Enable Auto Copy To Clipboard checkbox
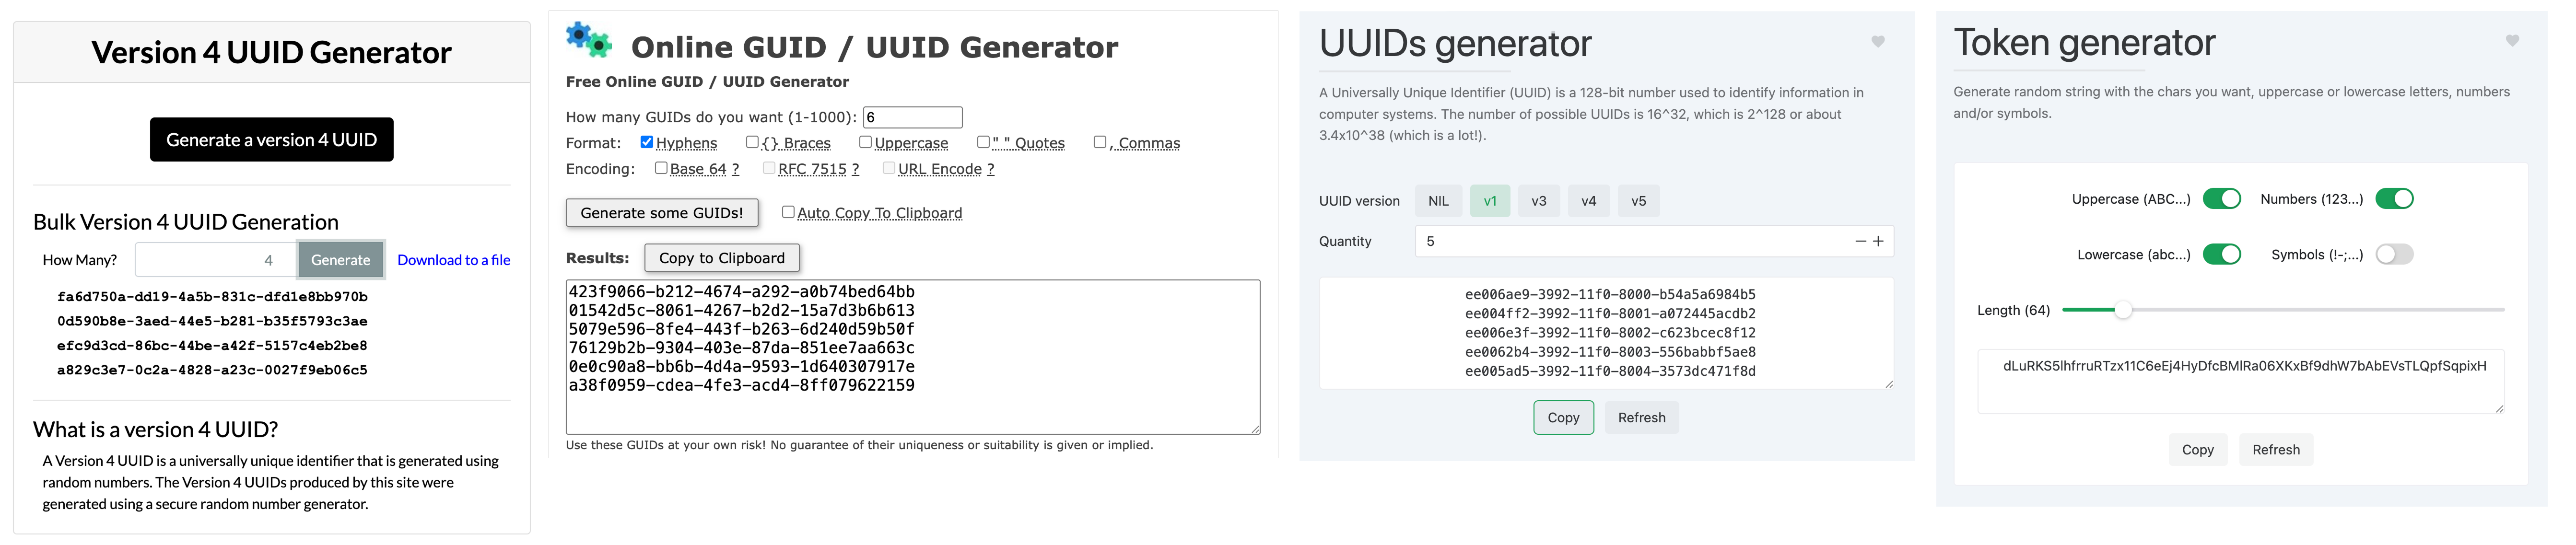Screen dimensions: 2576x545 click(x=788, y=212)
